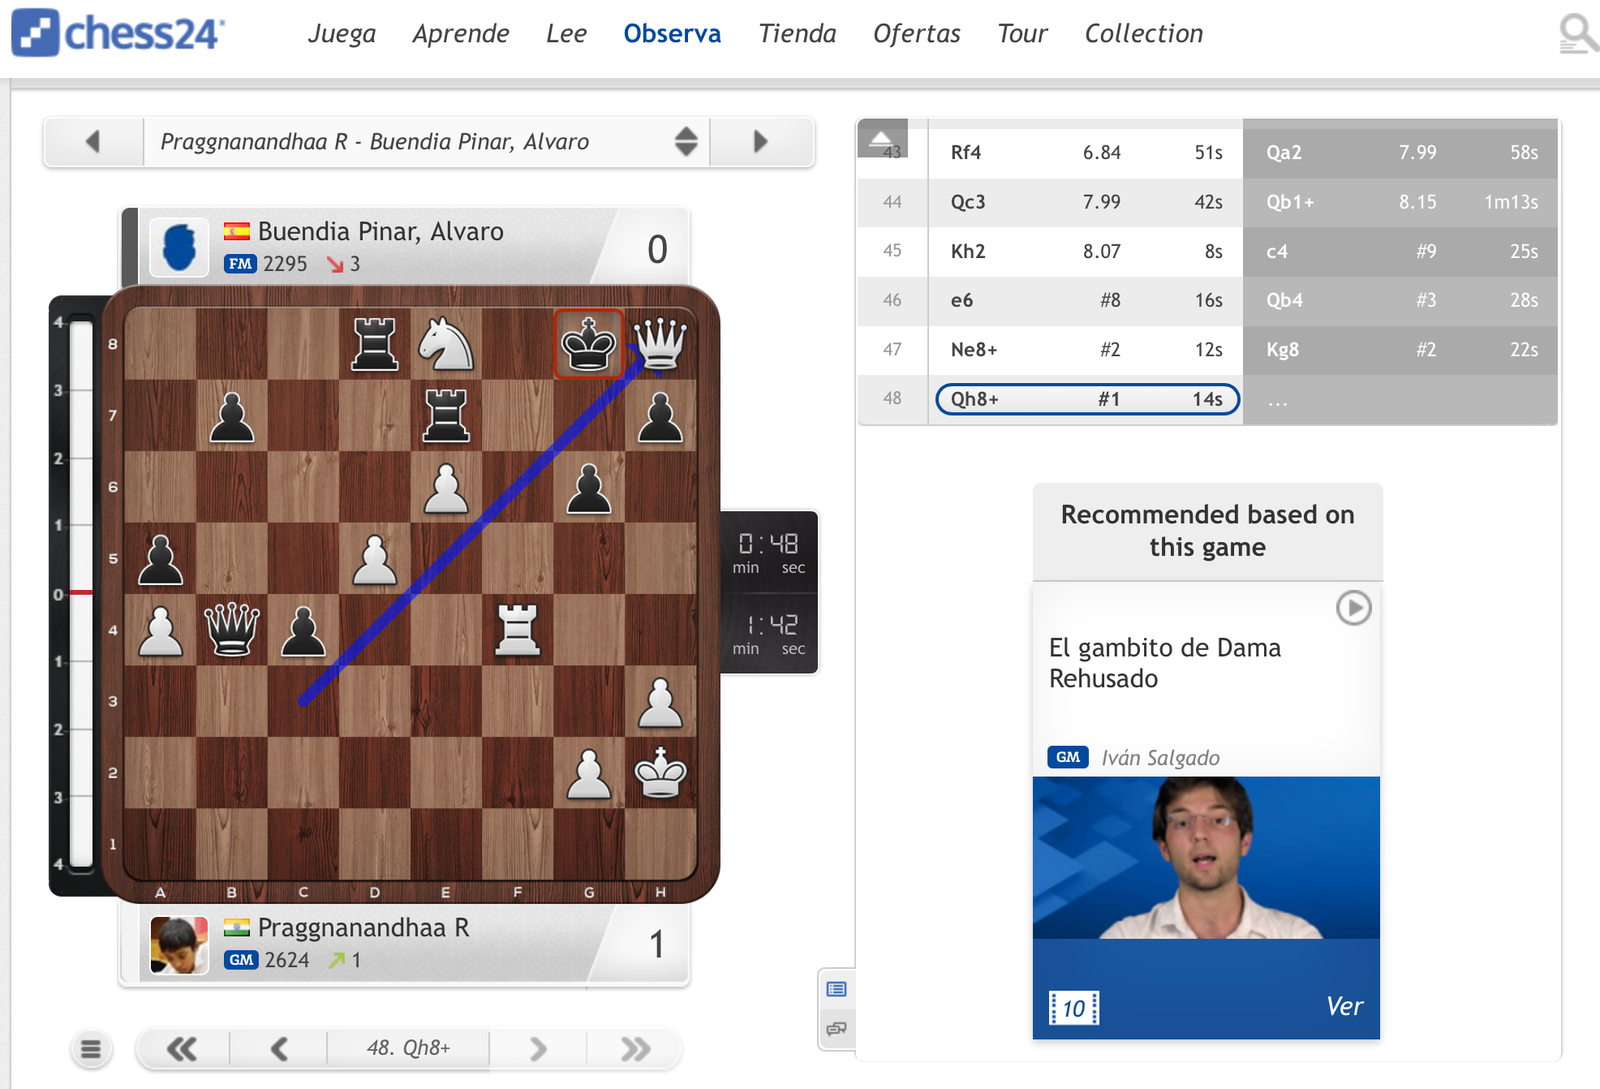
Task: Click the Iván Salgado video thumbnail
Action: (x=1206, y=858)
